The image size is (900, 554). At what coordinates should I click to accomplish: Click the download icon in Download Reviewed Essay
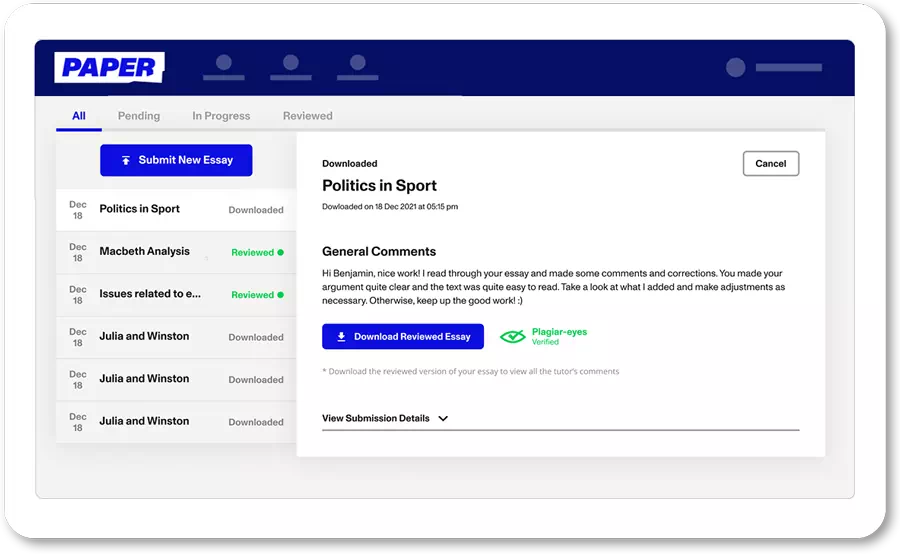coord(342,337)
